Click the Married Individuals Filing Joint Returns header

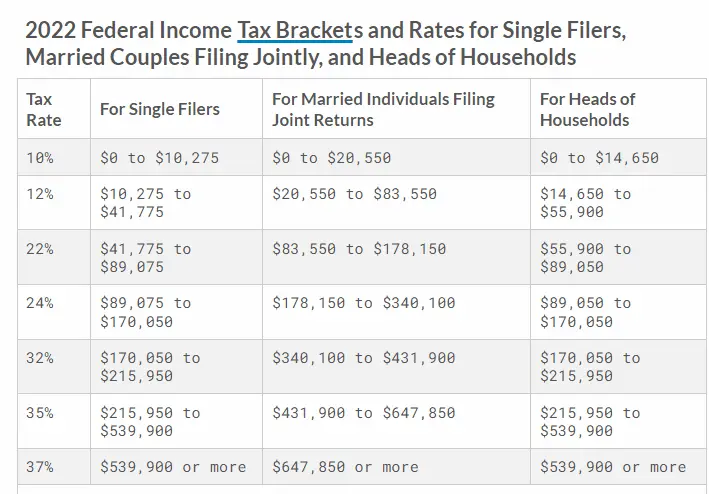pyautogui.click(x=385, y=110)
